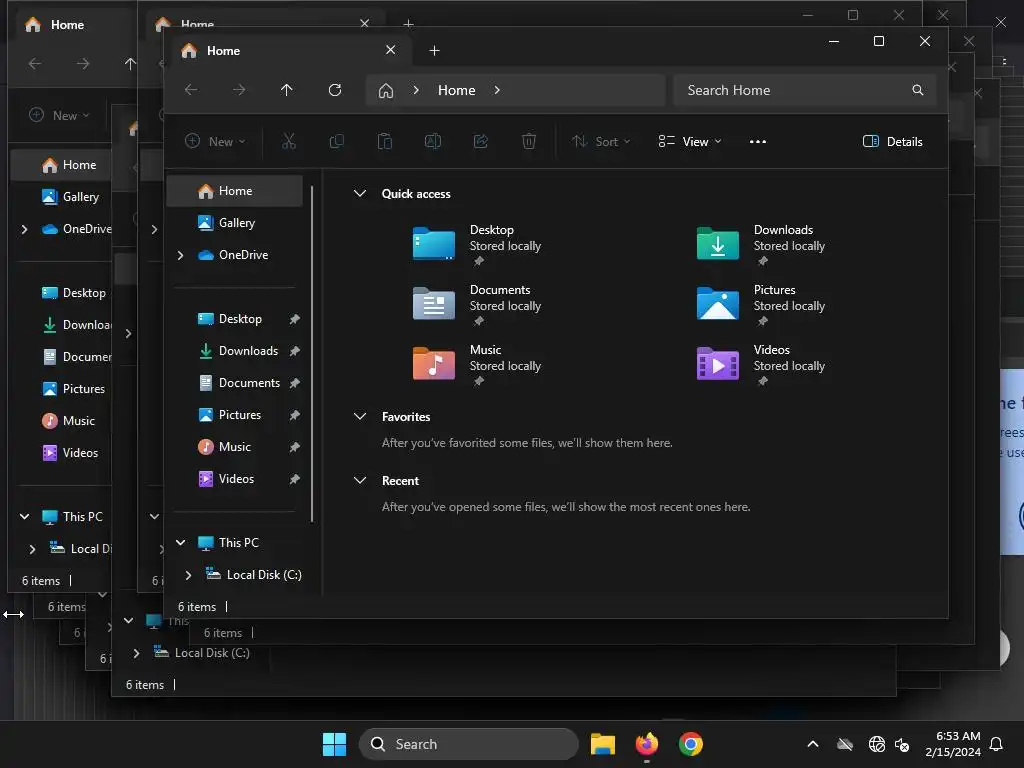Unpin Pictures from front window sidebar
Image resolution: width=1024 pixels, height=768 pixels.
pos(295,415)
